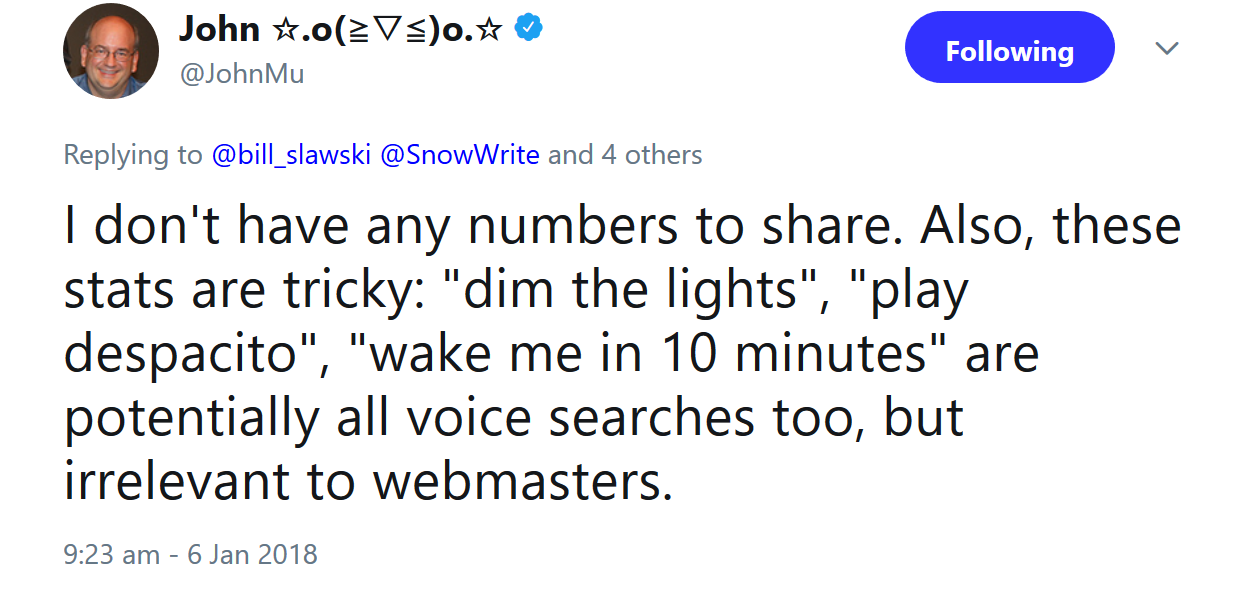
Task: Click "wake me in 10 minutes" text
Action: point(650,355)
